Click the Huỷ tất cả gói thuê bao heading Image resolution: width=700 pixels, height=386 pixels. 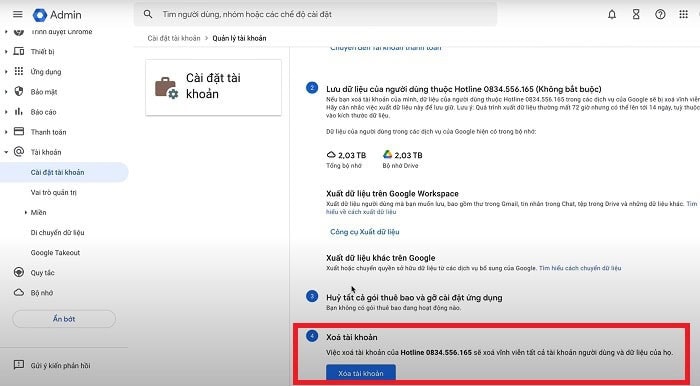click(x=414, y=298)
